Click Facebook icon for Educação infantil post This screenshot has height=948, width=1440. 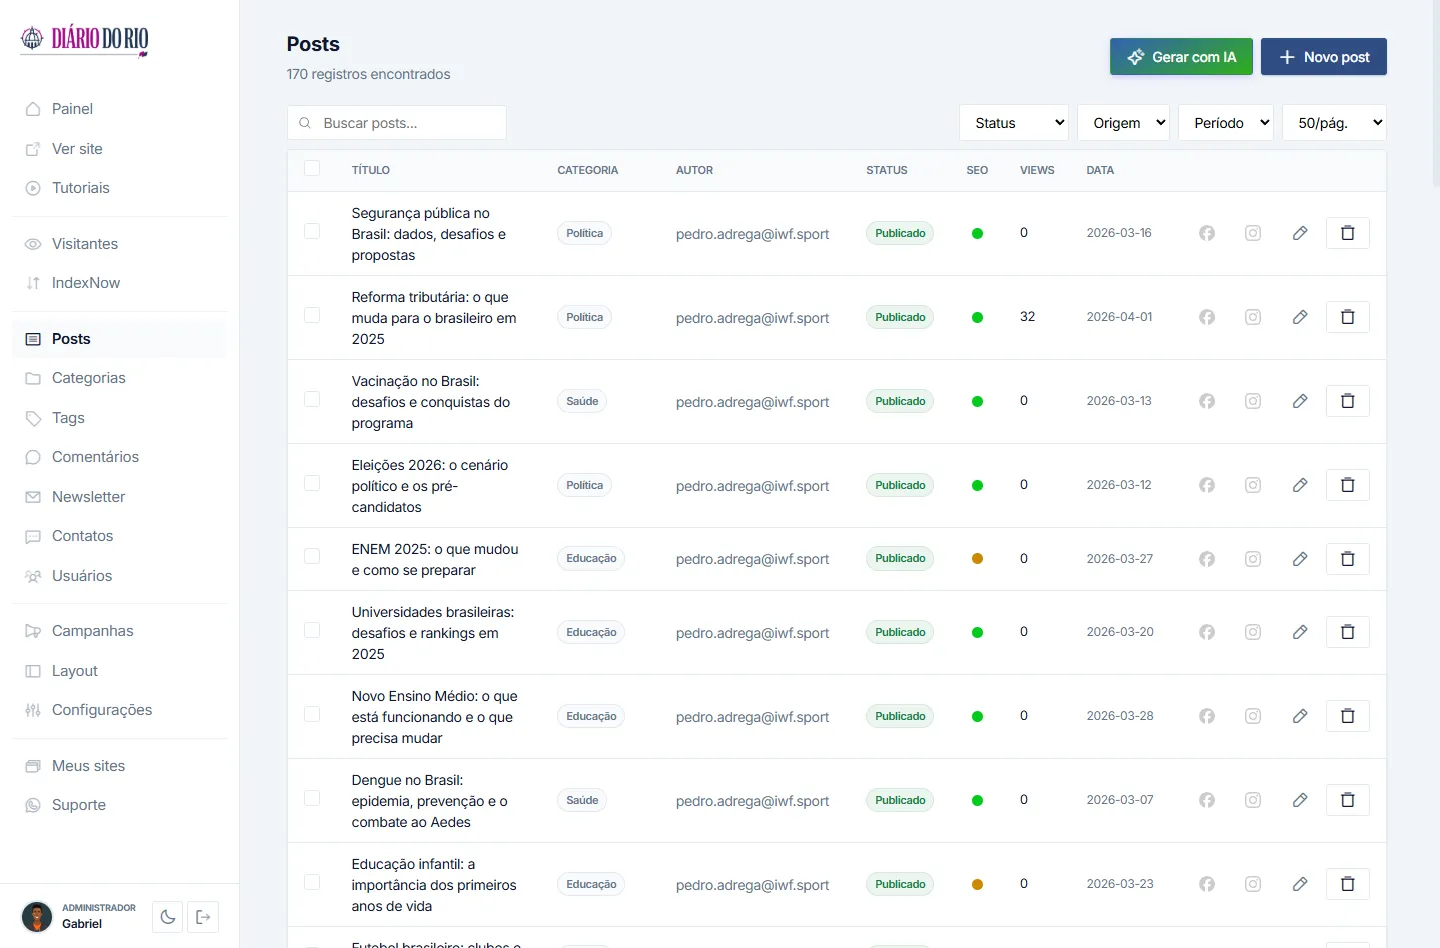1207,884
